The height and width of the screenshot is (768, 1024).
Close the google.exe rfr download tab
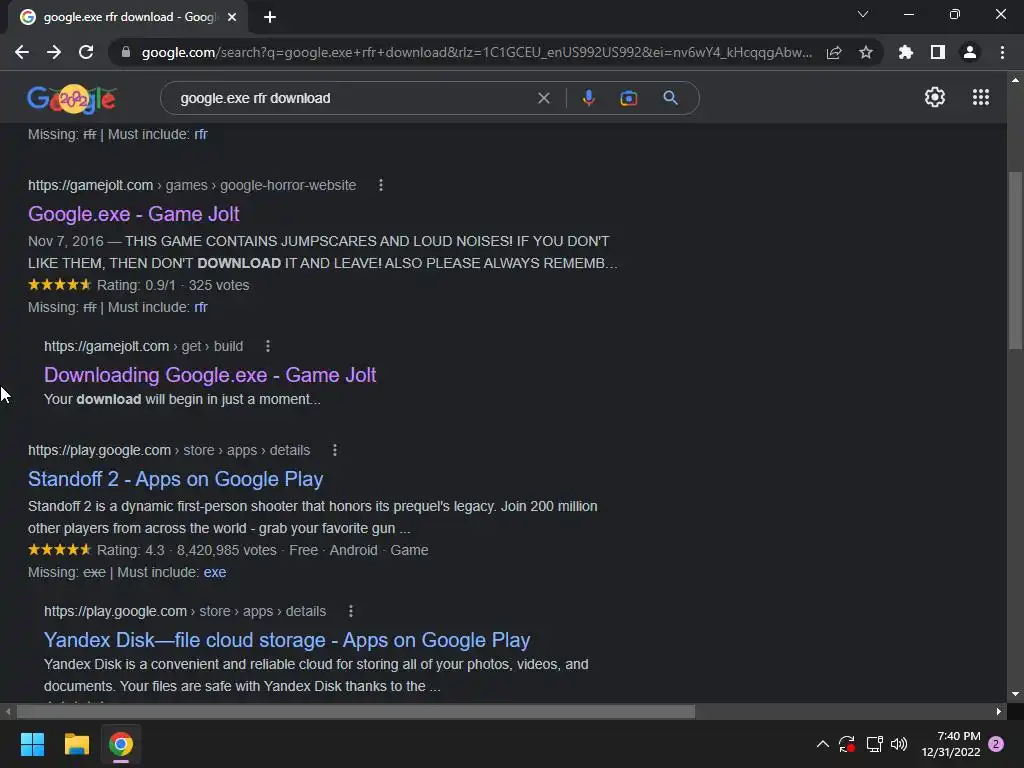[232, 17]
